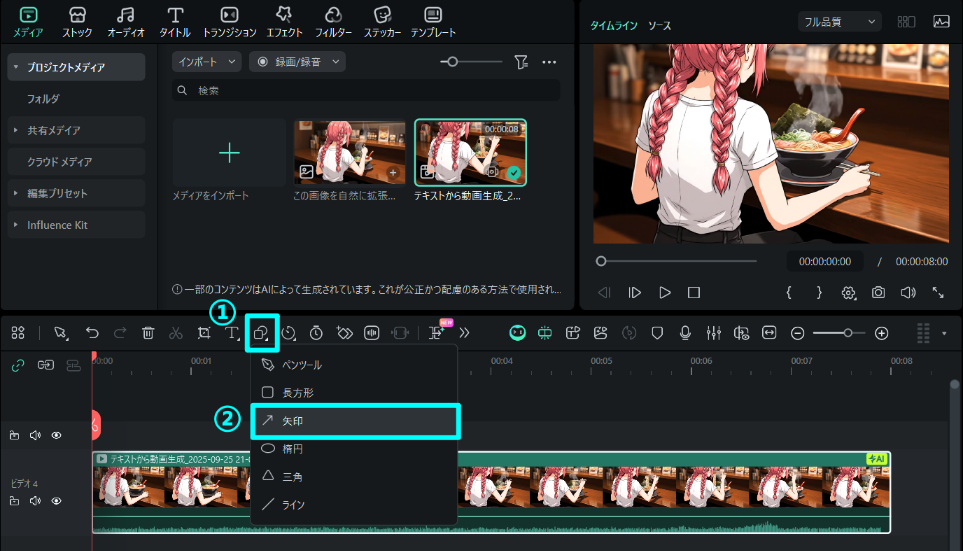
Task: Toggle visibility eye on the ビデオ 4 track
Action: coord(57,501)
